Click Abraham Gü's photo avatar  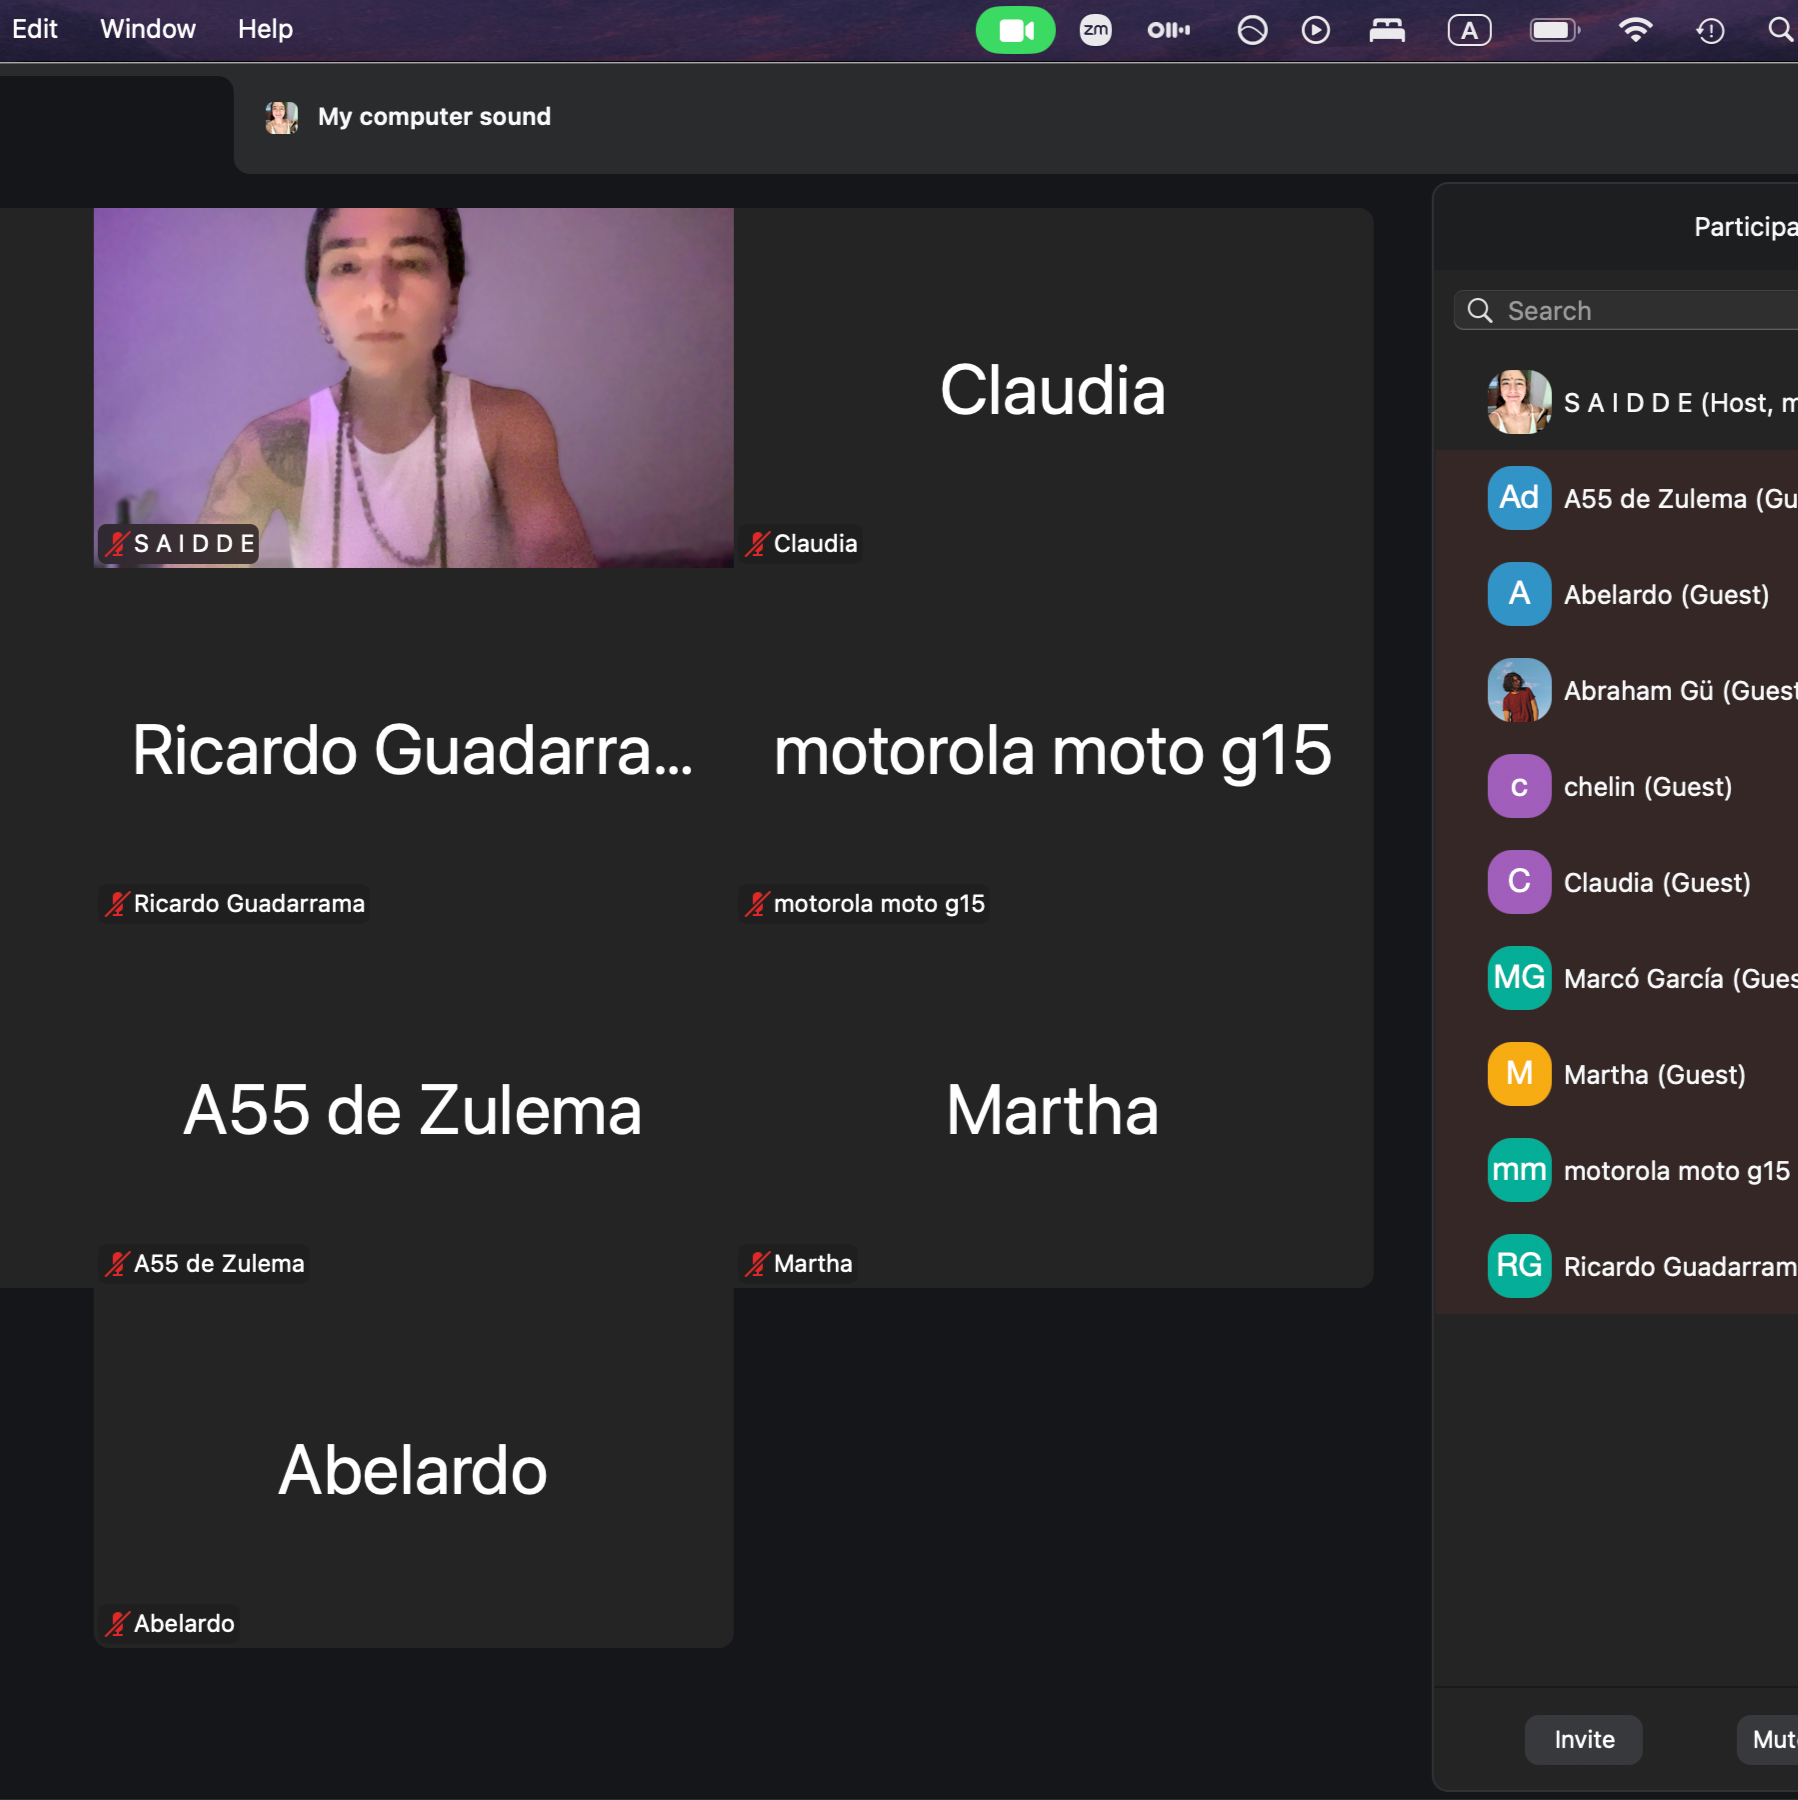(x=1519, y=690)
